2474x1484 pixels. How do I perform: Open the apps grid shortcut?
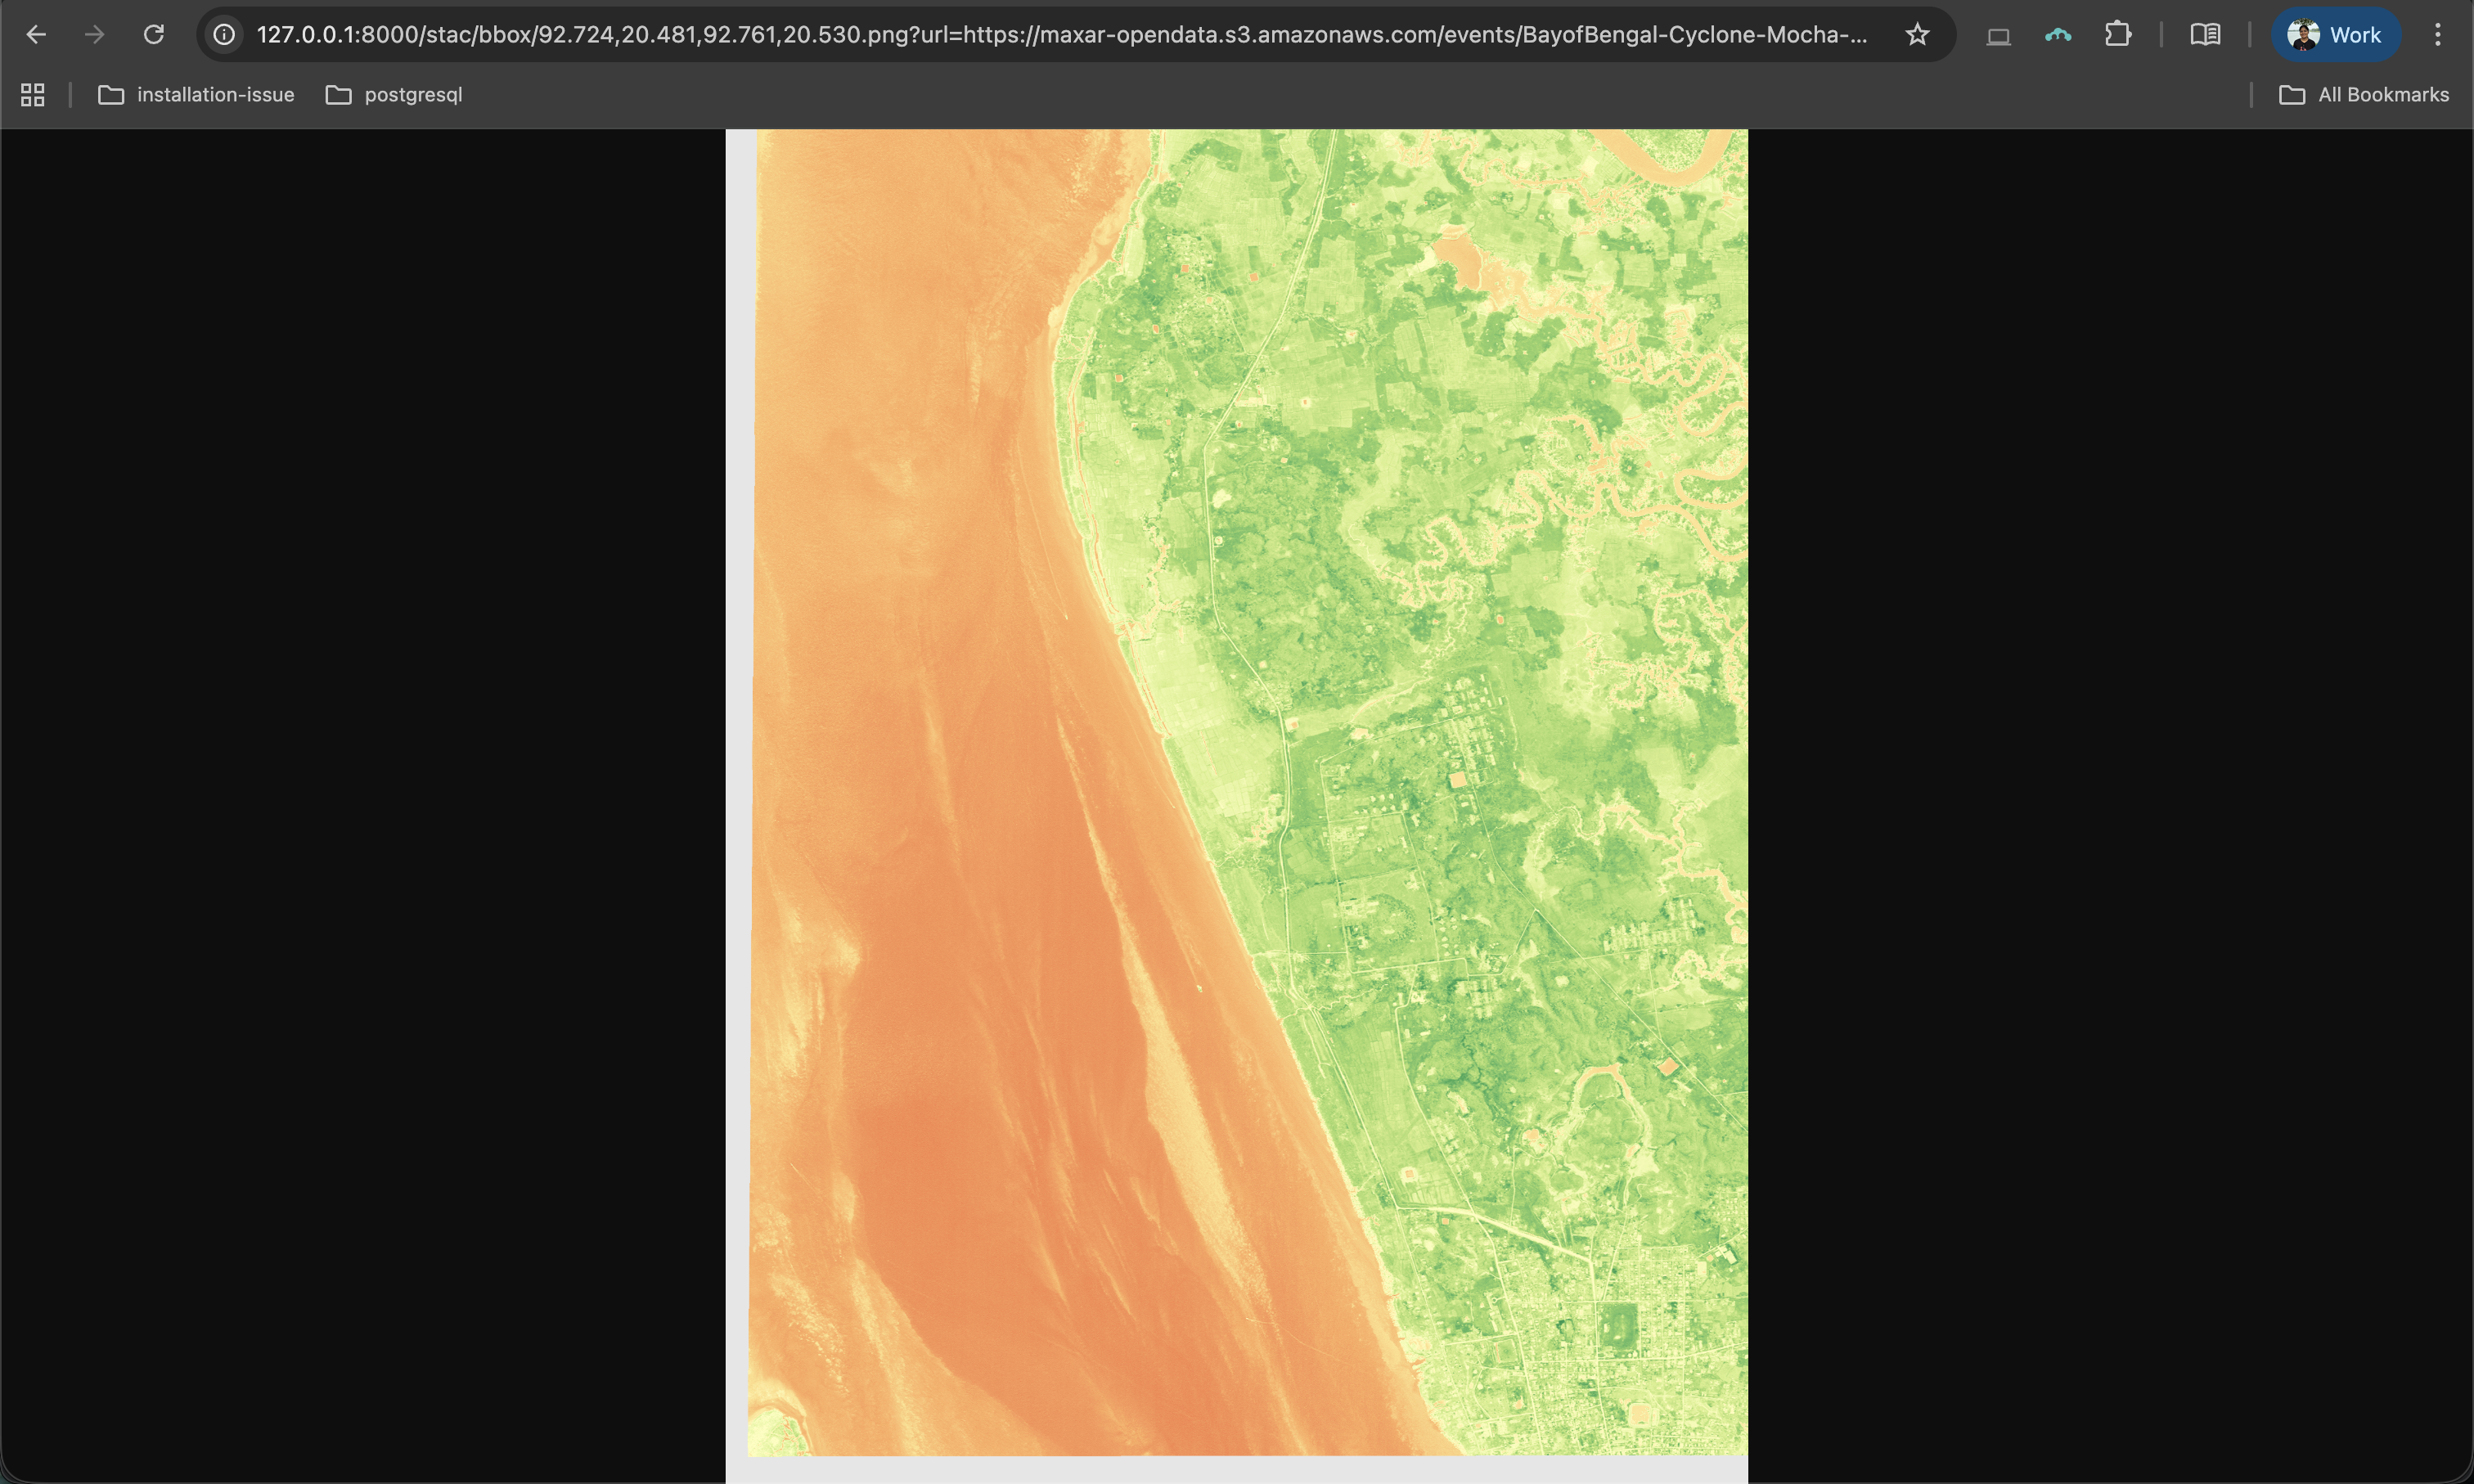[33, 95]
